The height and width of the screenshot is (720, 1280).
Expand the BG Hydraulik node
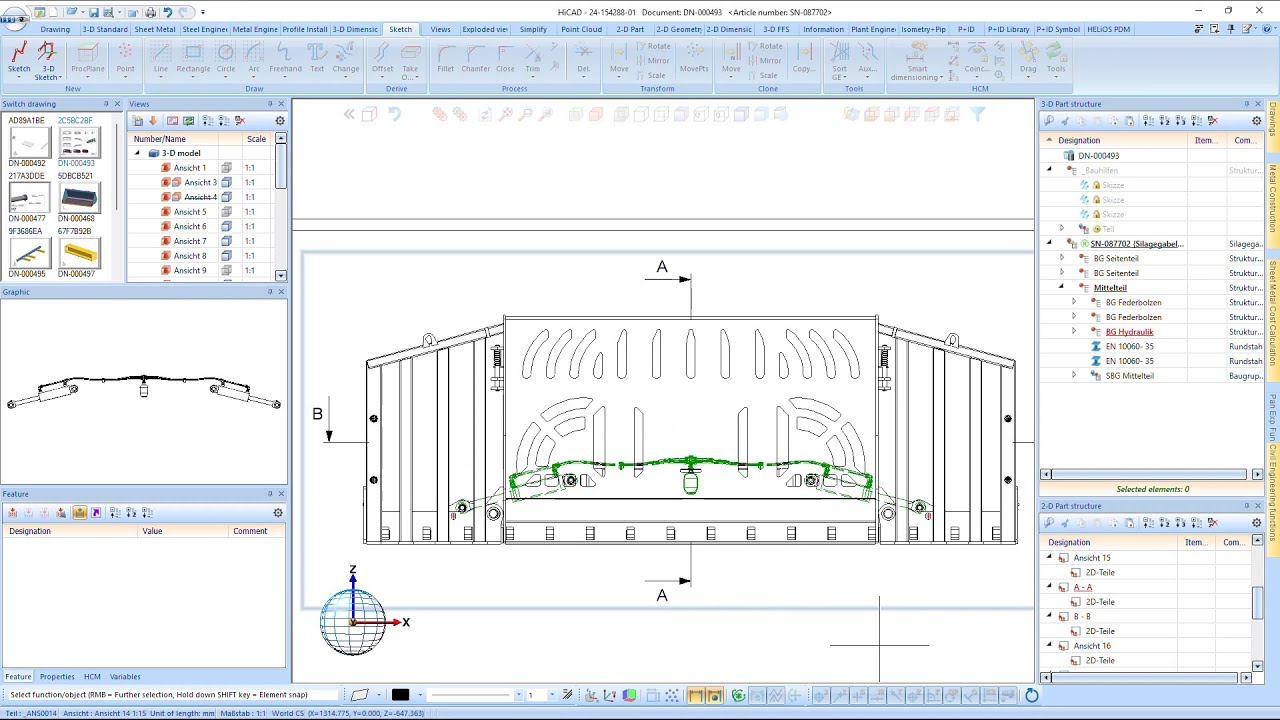pos(1074,331)
